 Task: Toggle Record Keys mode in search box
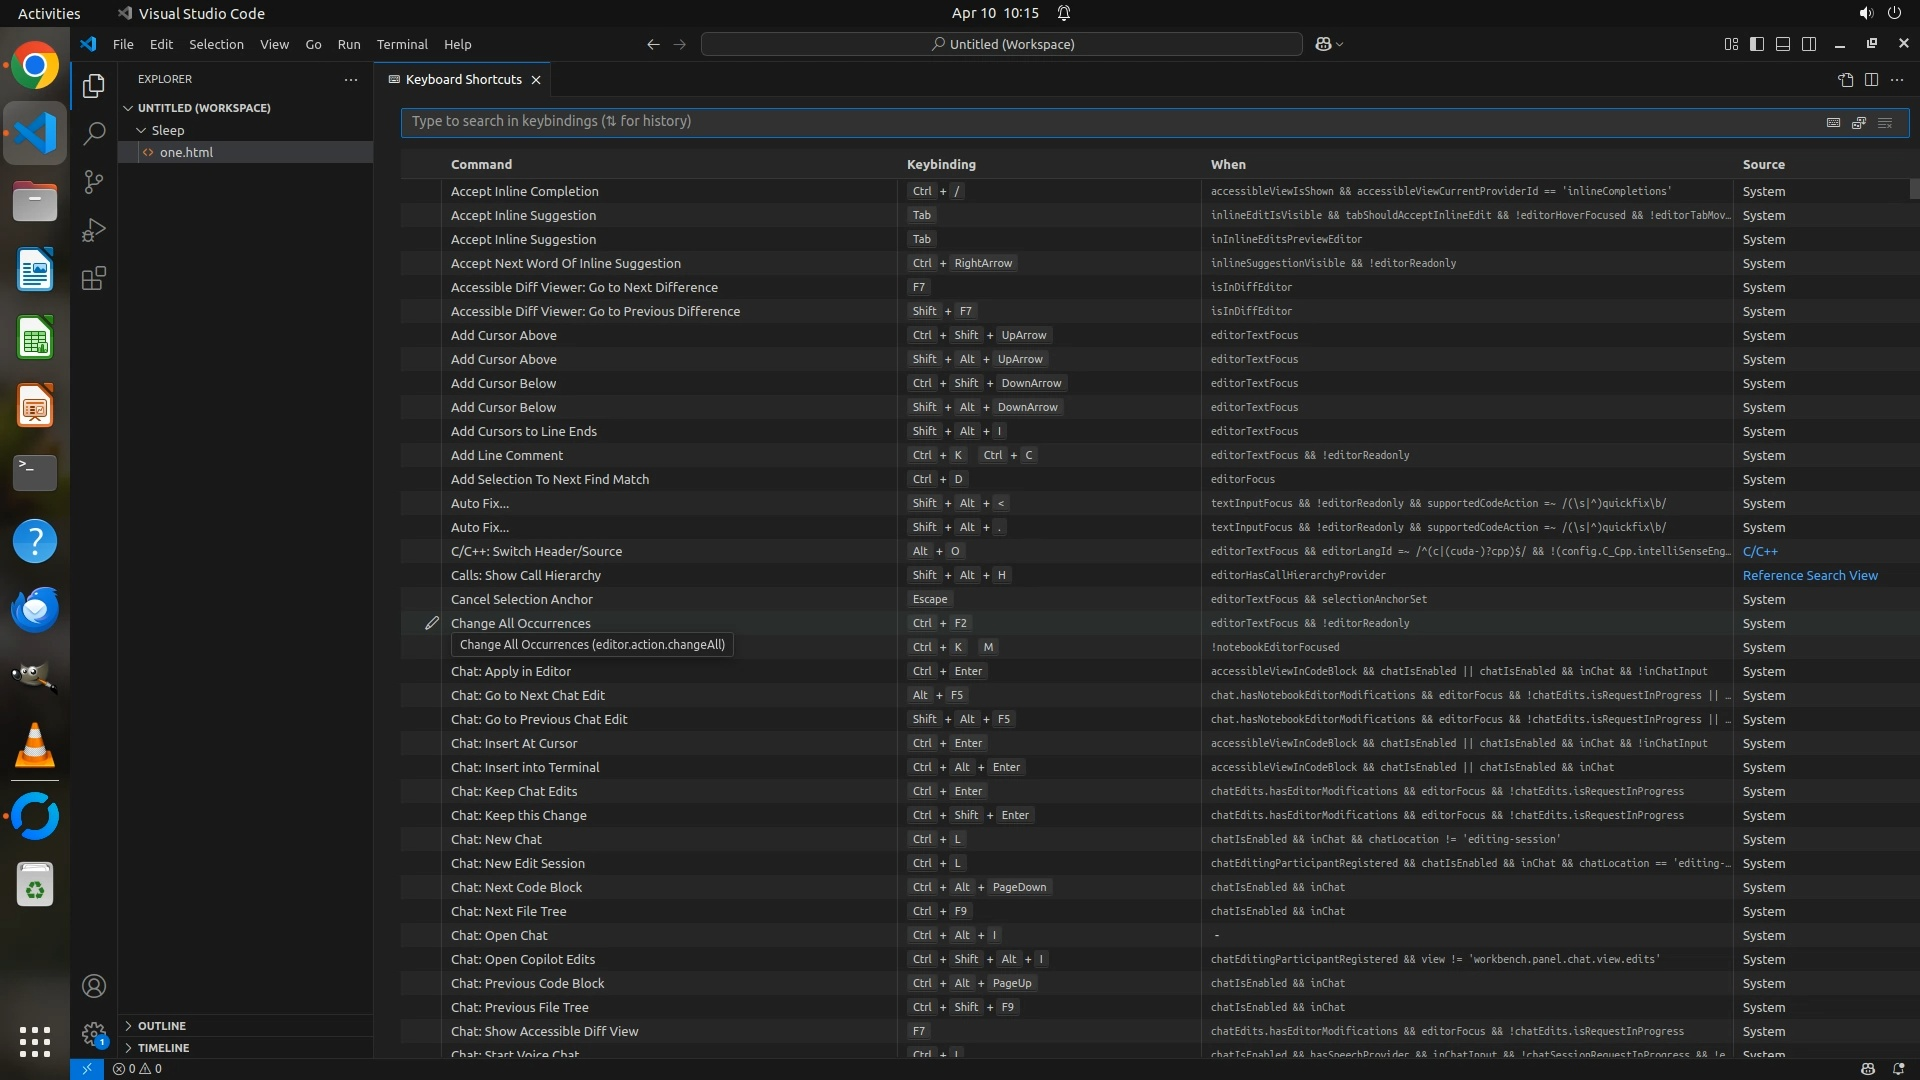click(x=1833, y=122)
